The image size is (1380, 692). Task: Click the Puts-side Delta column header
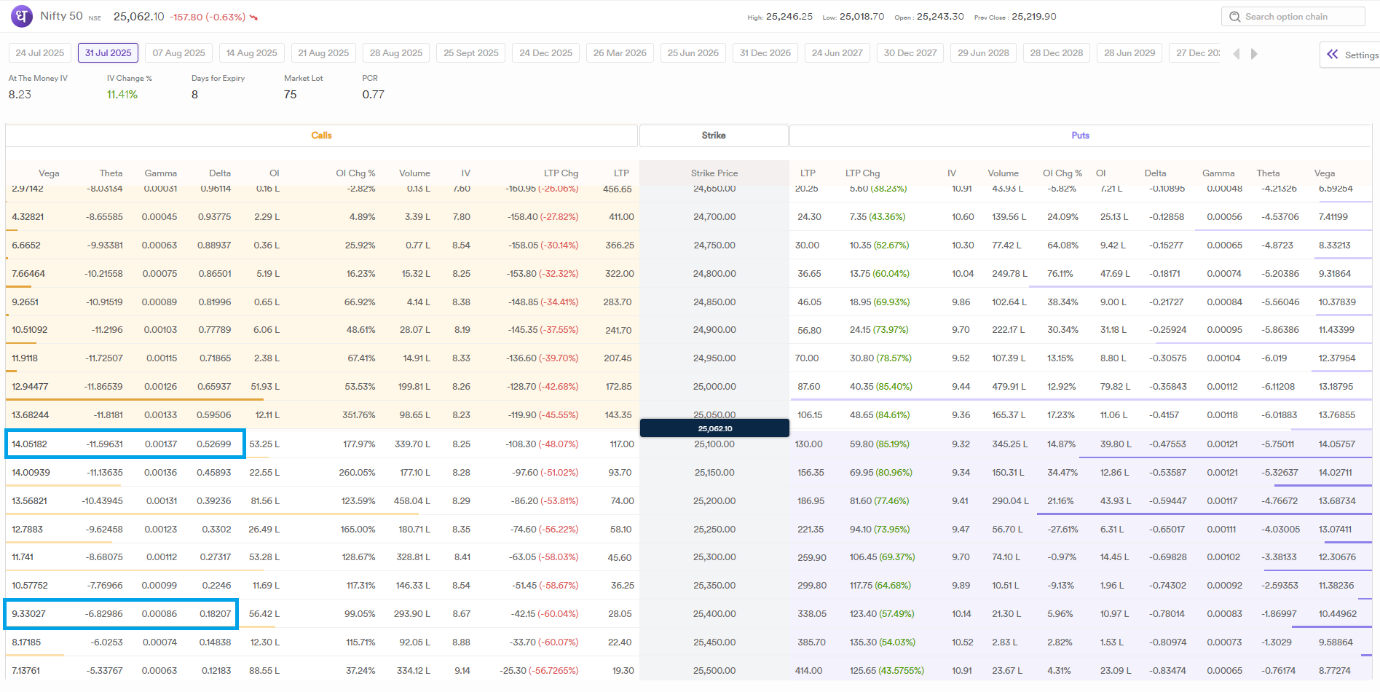click(1156, 173)
